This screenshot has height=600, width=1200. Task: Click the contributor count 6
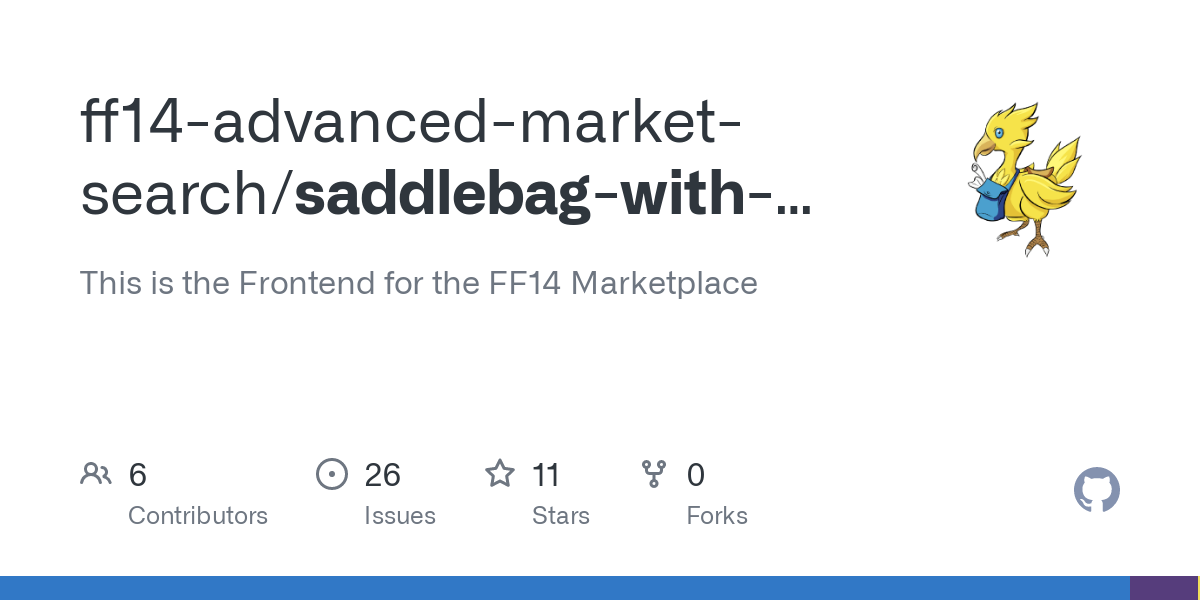[x=138, y=475]
